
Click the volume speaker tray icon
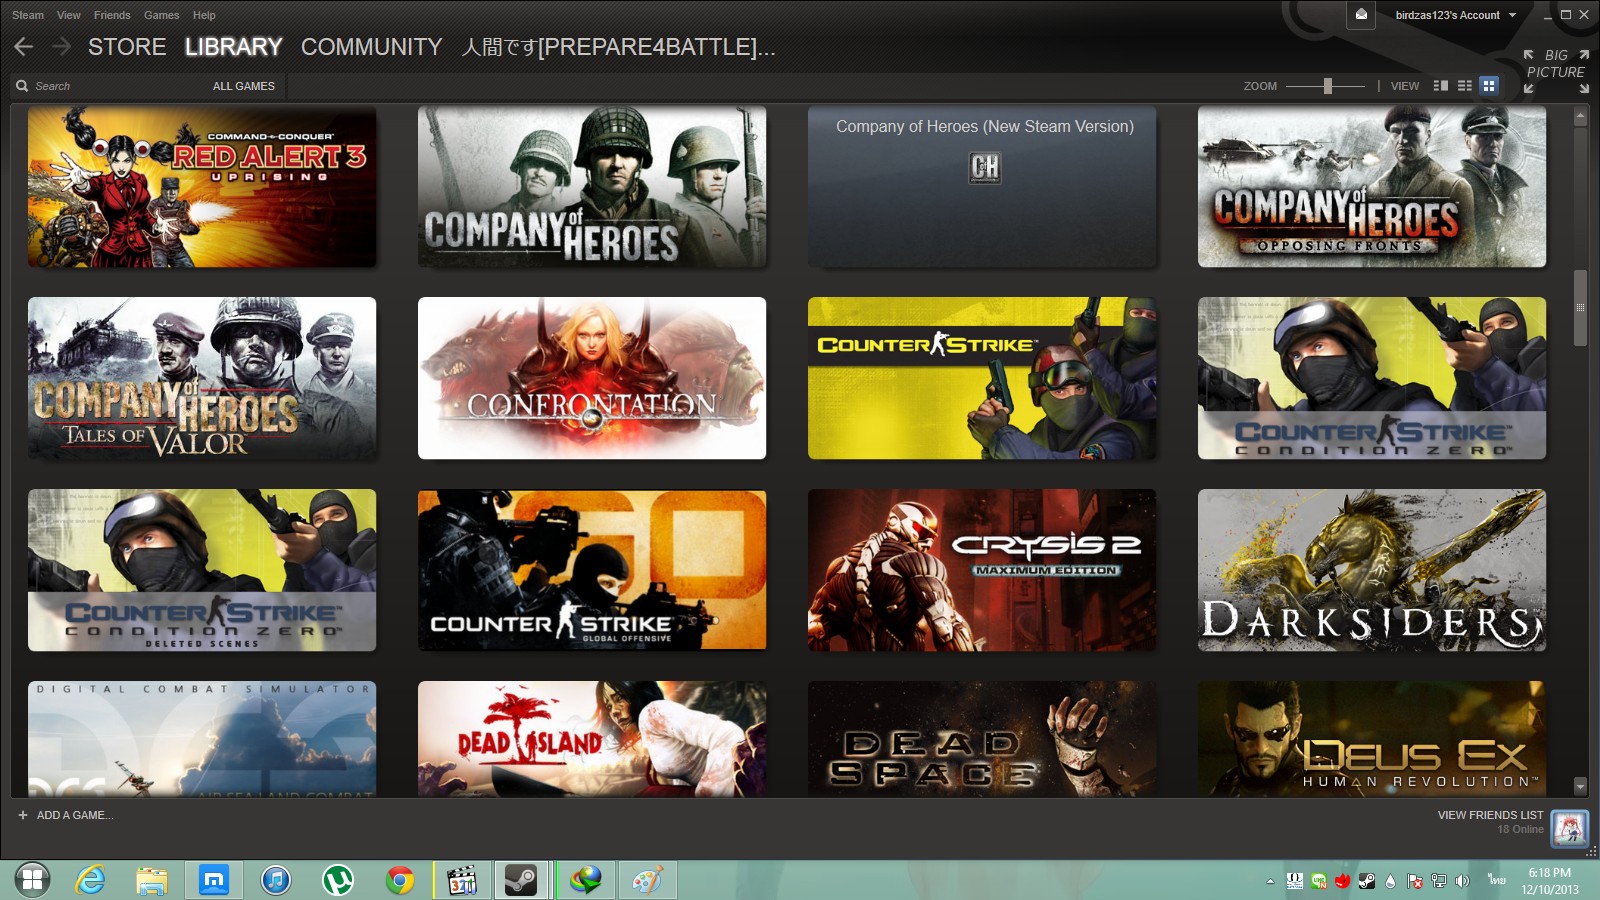(x=1462, y=881)
